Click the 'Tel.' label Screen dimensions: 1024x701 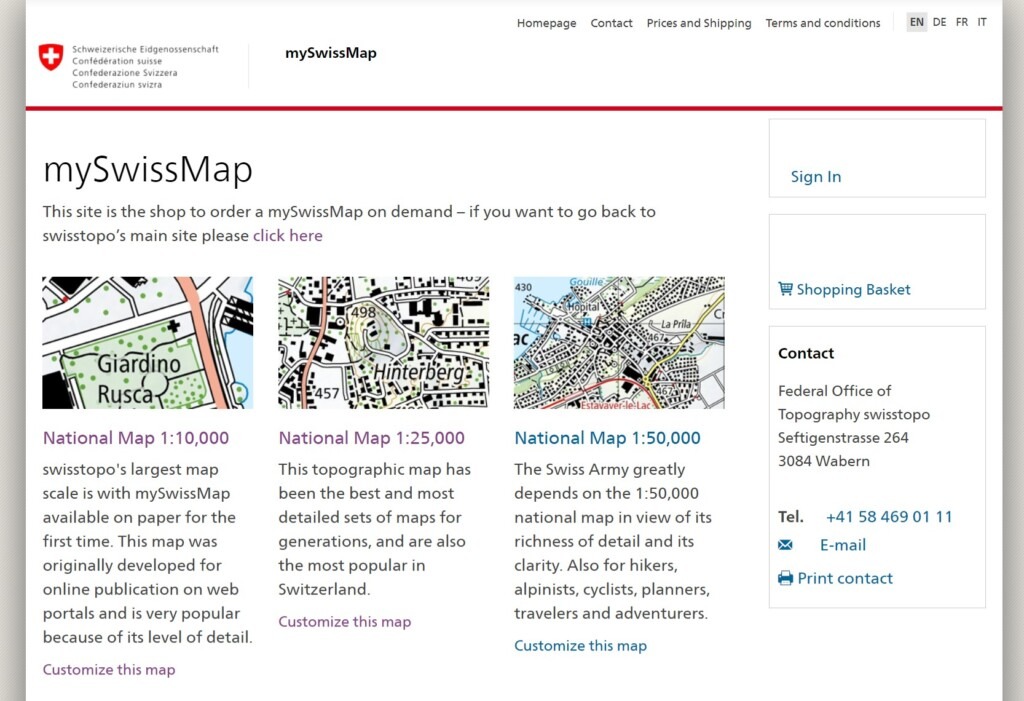(790, 517)
